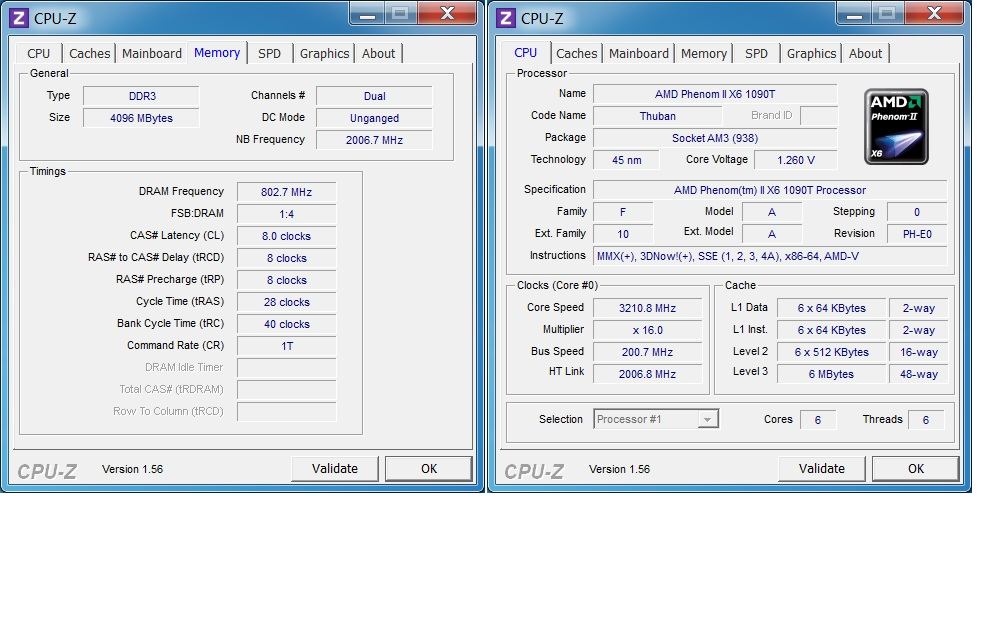
Task: Click the tRAS 28 clocks value
Action: pyautogui.click(x=287, y=302)
